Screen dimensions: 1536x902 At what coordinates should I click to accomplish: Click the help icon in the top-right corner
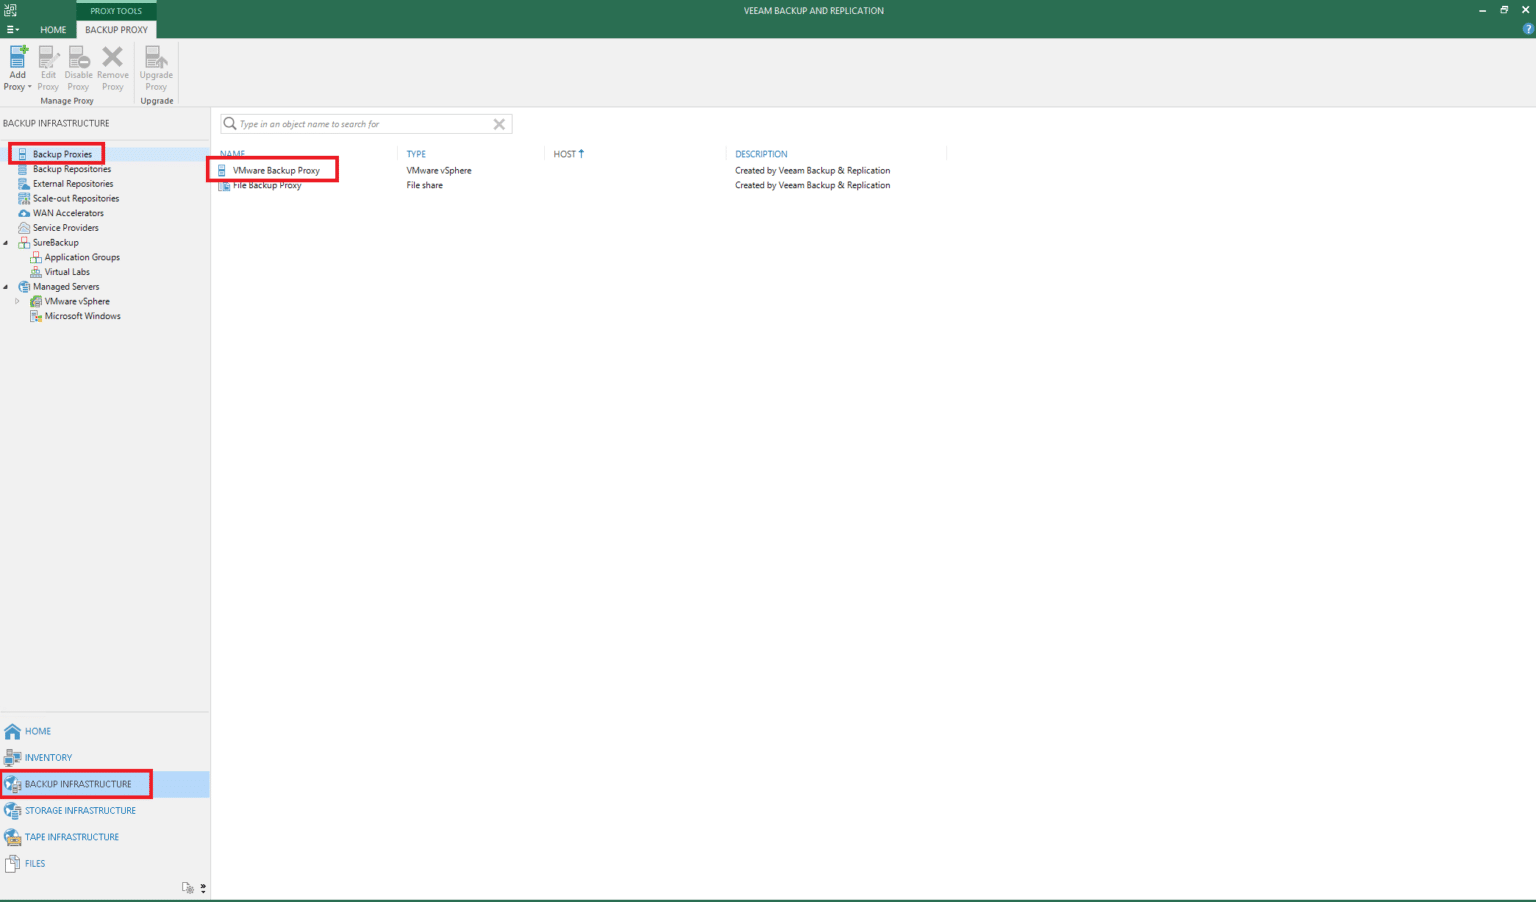point(1527,28)
